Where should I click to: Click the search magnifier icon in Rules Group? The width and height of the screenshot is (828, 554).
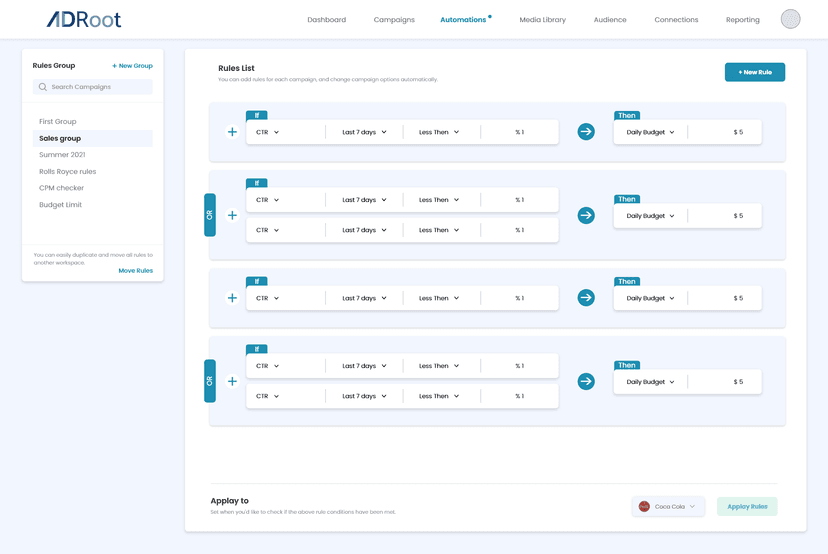point(43,87)
